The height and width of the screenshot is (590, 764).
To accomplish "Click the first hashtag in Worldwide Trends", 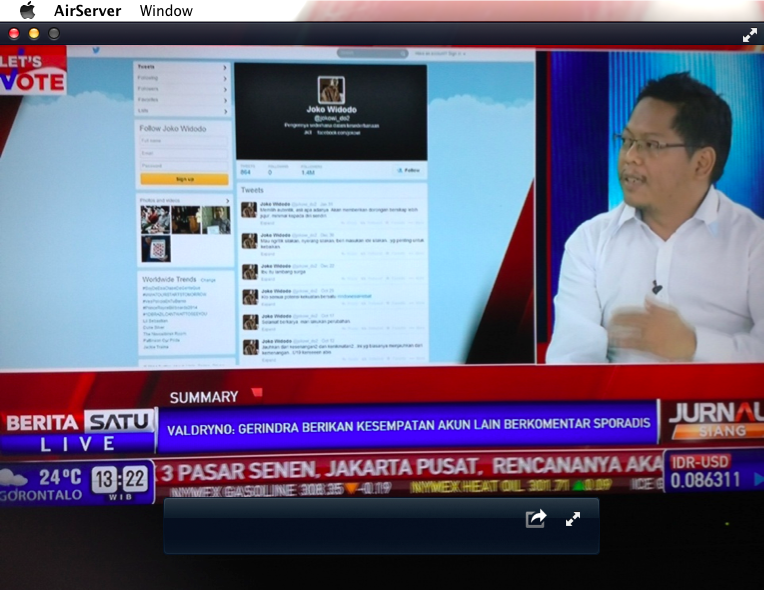I will point(171,288).
